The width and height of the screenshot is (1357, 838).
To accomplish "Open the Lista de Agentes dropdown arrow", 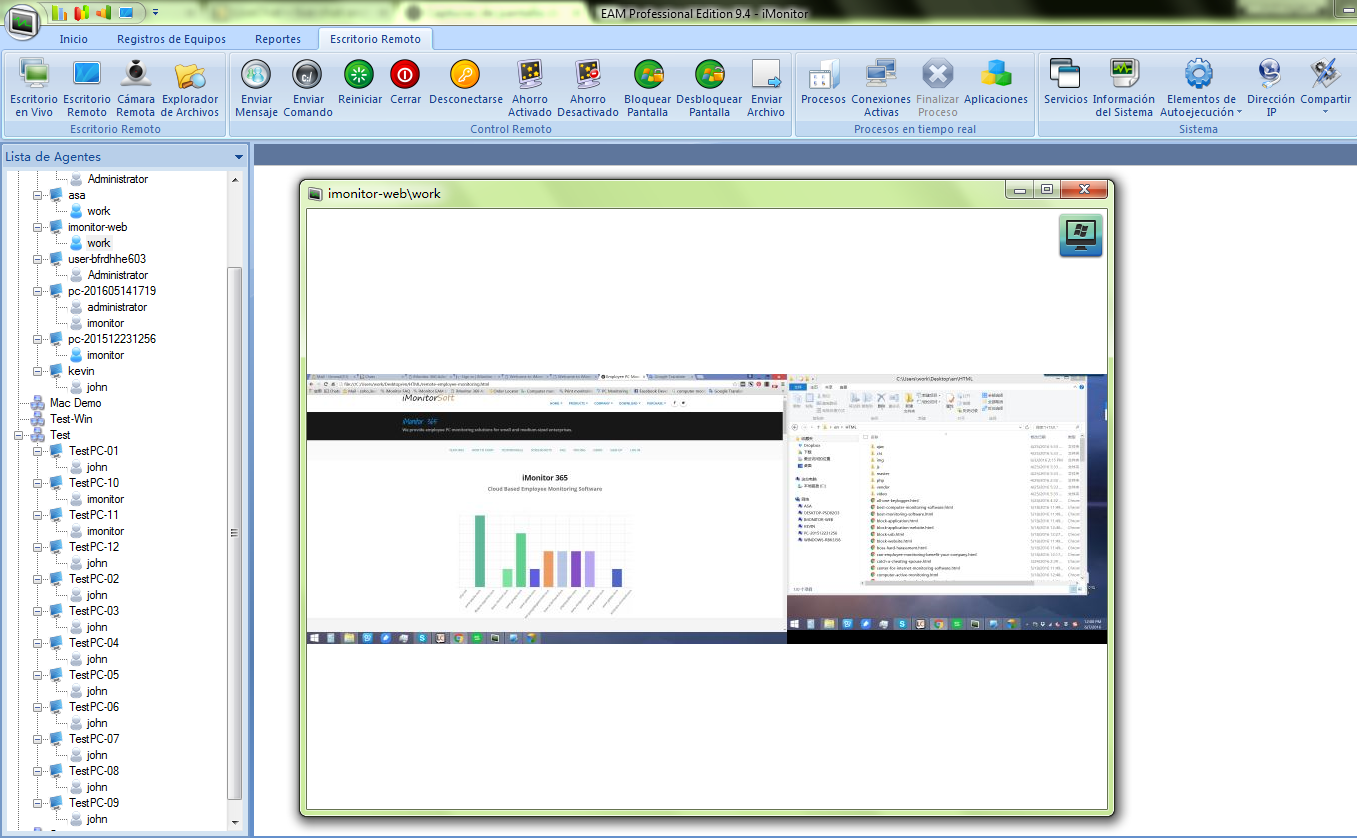I will 239,157.
